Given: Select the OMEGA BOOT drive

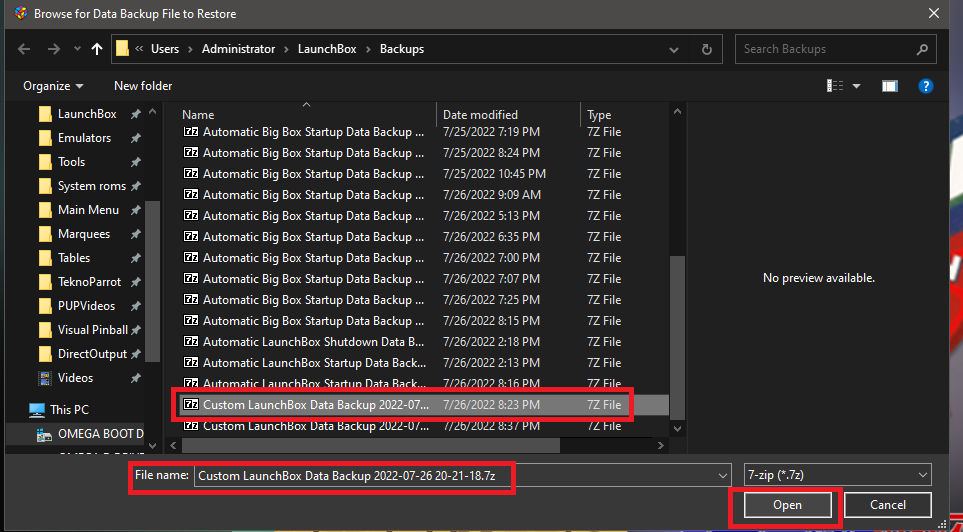Looking at the screenshot, I should (x=101, y=434).
